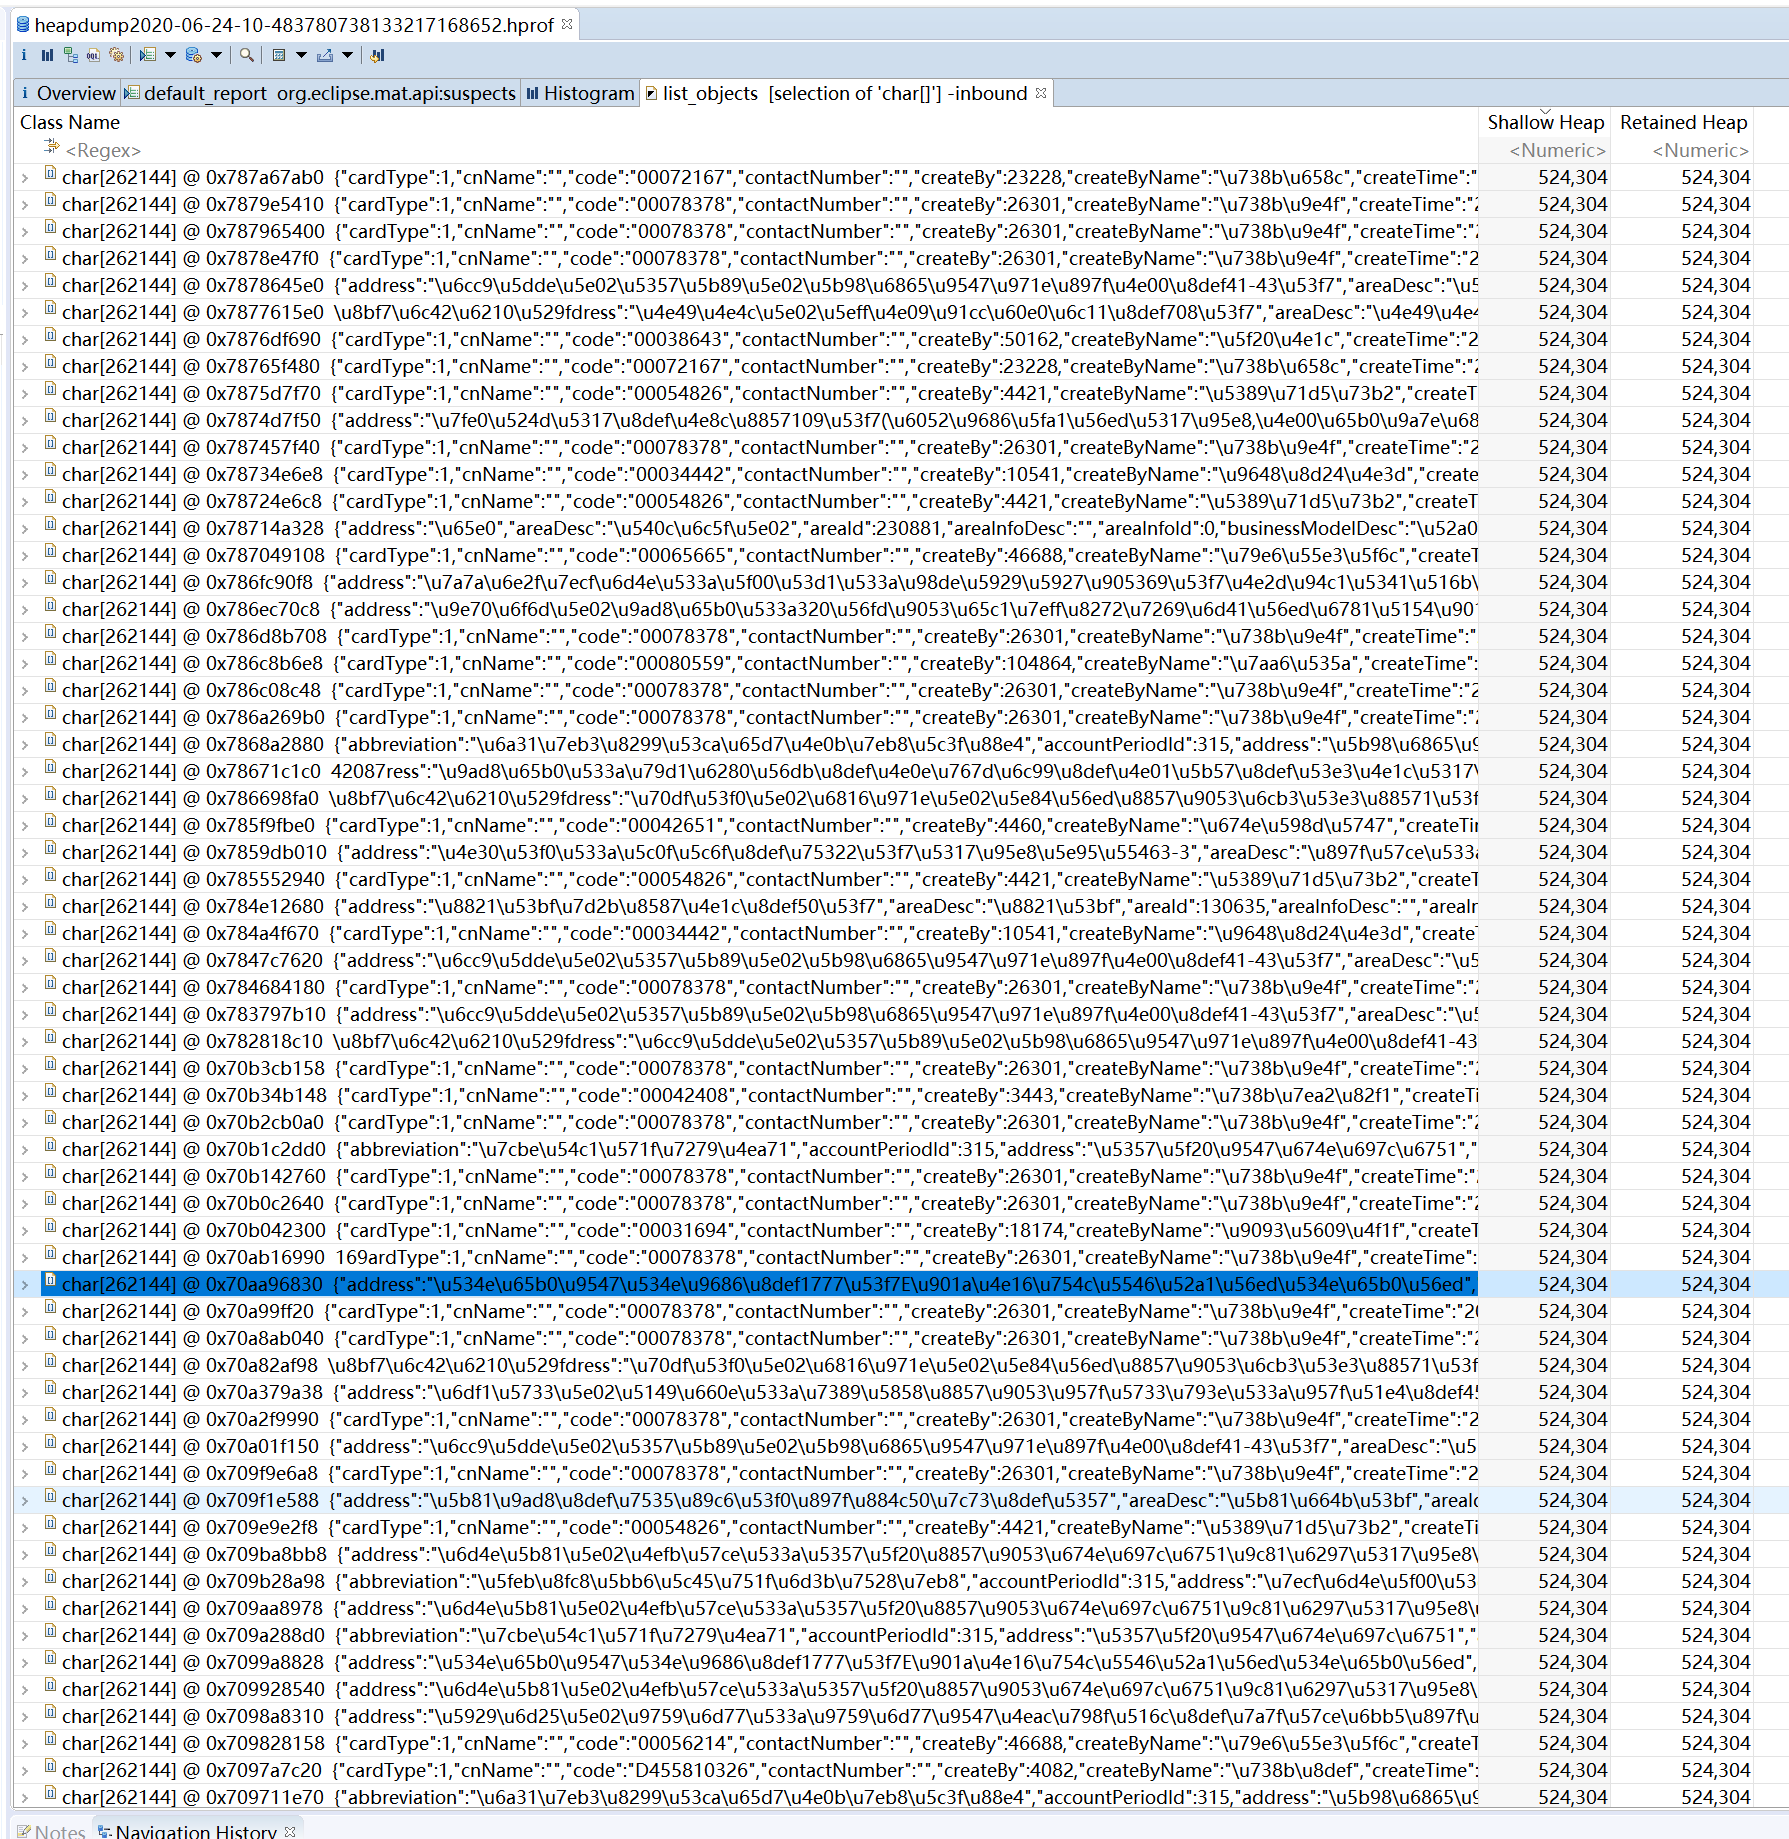Expand row char[262144] @ 0x709f1e588
The width and height of the screenshot is (1789, 1839).
point(25,1501)
